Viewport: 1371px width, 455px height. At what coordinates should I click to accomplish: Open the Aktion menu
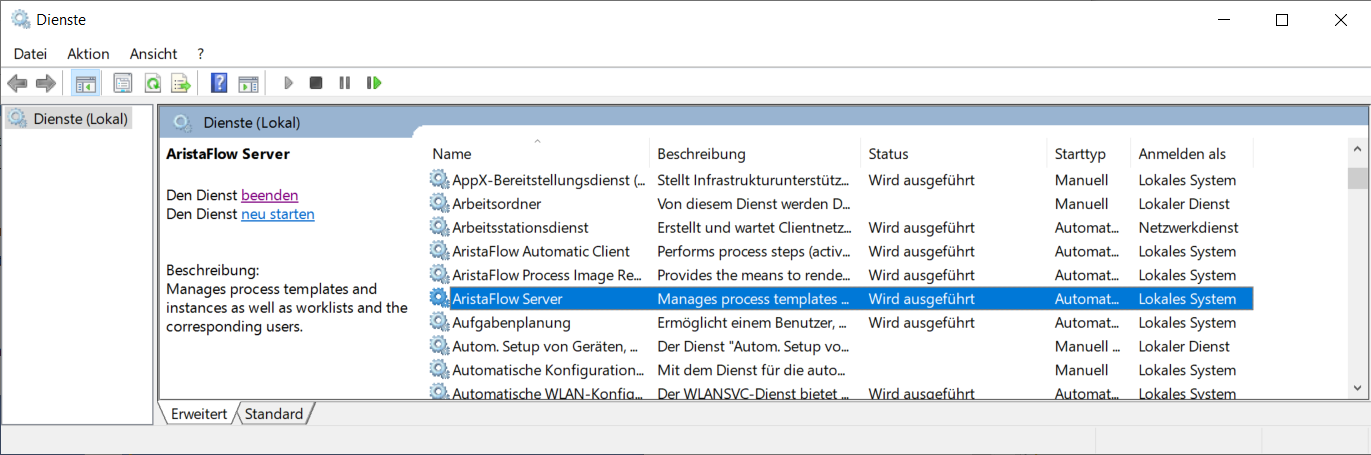pyautogui.click(x=88, y=54)
